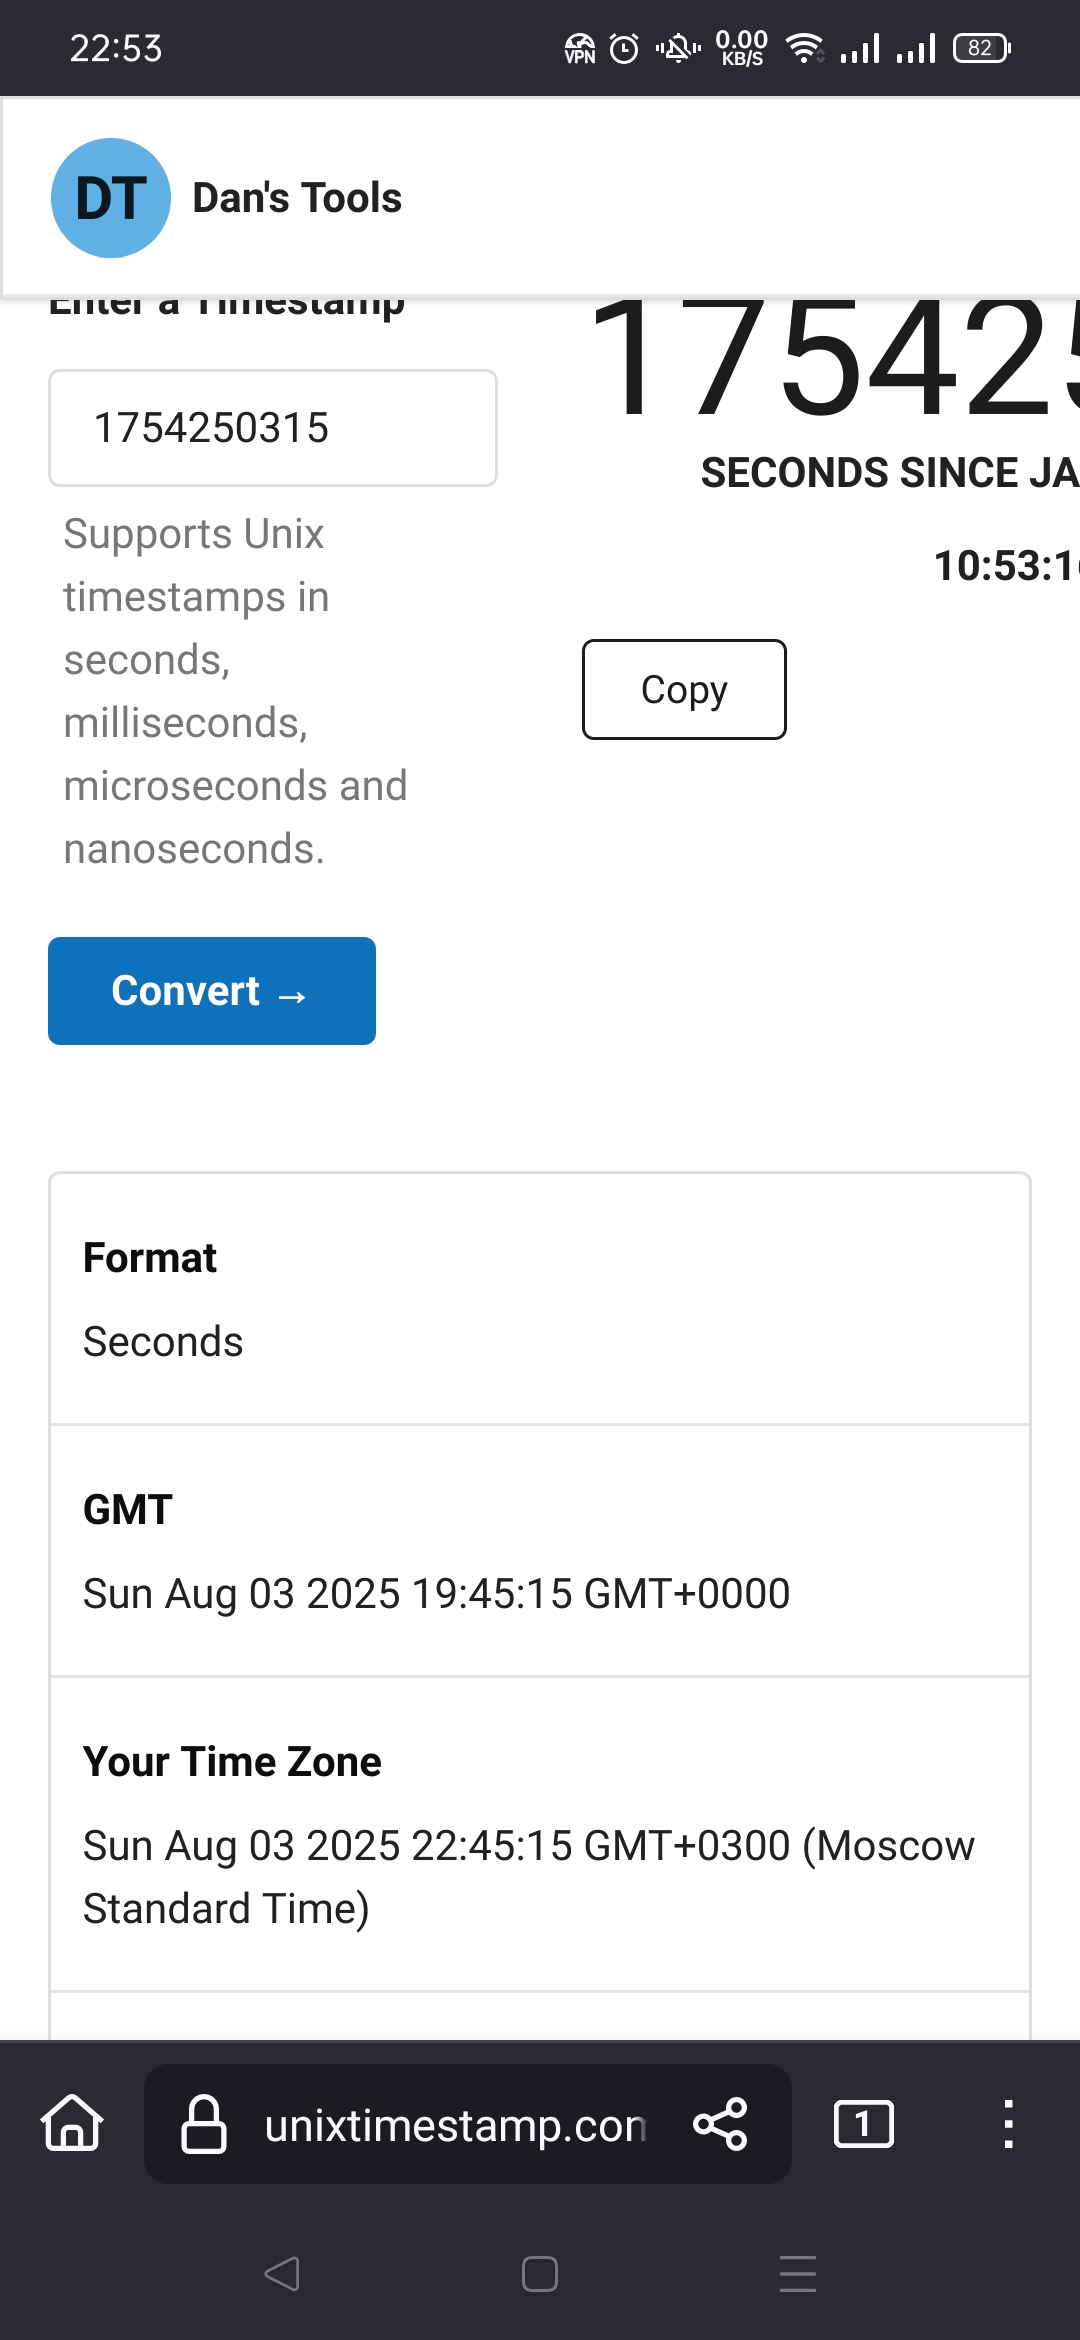
Task: Tap the VPN status bar icon
Action: [x=580, y=48]
